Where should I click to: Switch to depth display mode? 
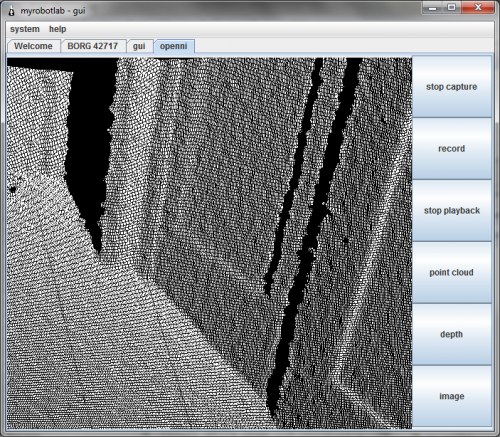(451, 334)
